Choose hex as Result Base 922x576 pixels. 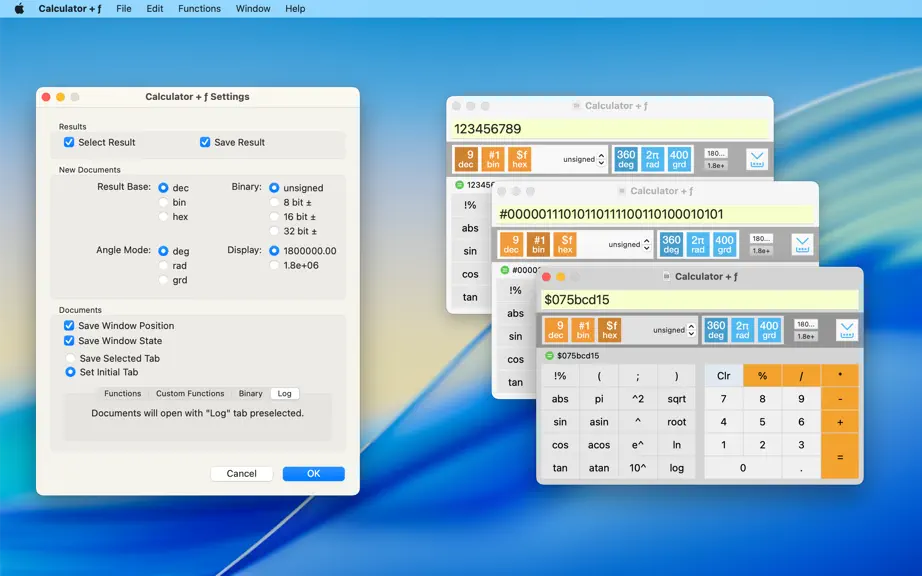click(x=163, y=217)
